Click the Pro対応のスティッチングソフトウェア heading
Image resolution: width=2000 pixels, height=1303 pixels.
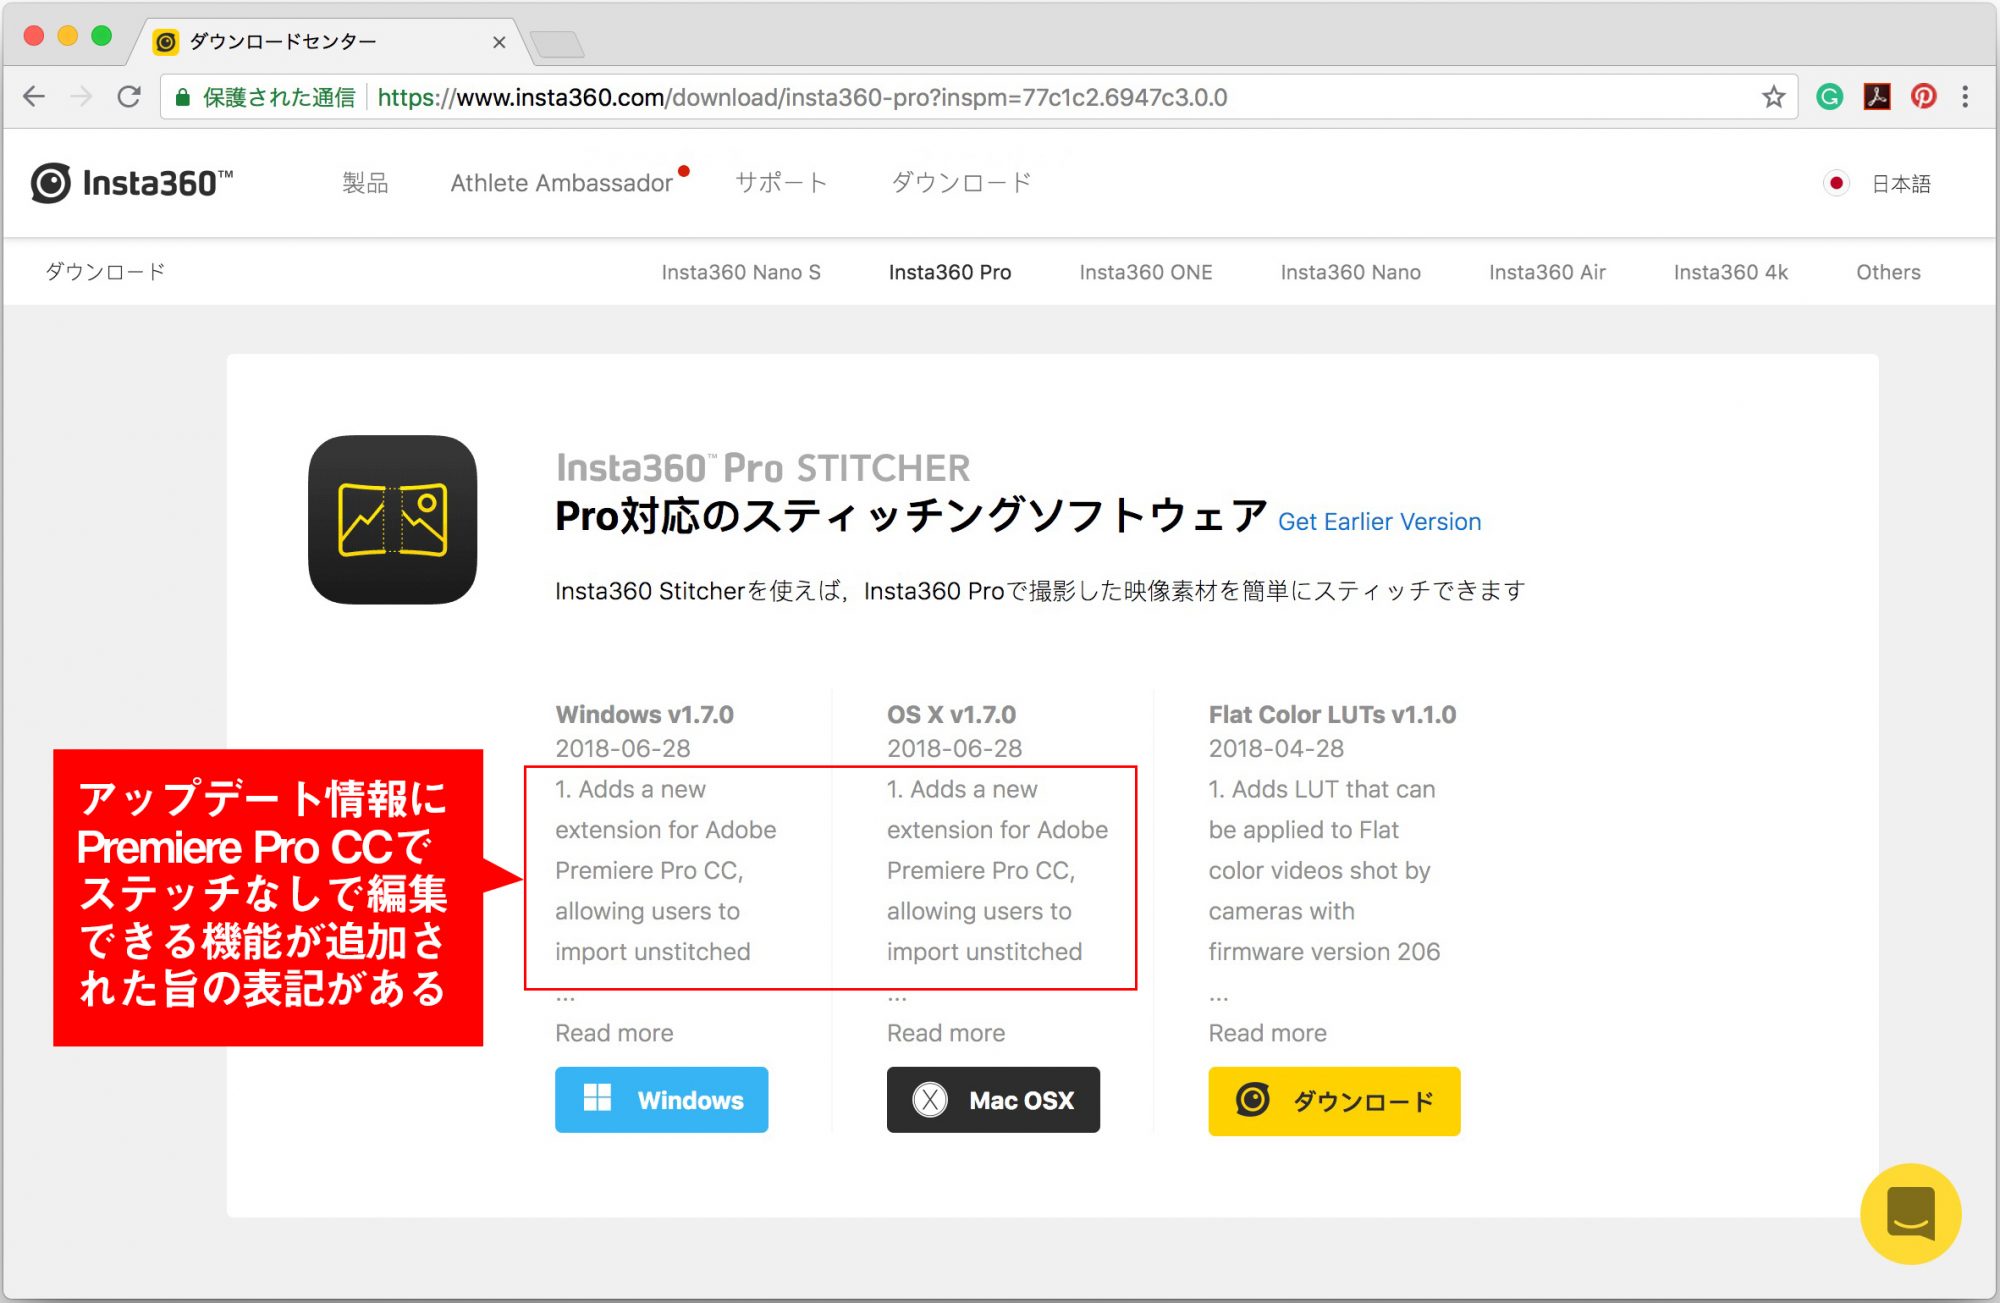click(x=911, y=516)
